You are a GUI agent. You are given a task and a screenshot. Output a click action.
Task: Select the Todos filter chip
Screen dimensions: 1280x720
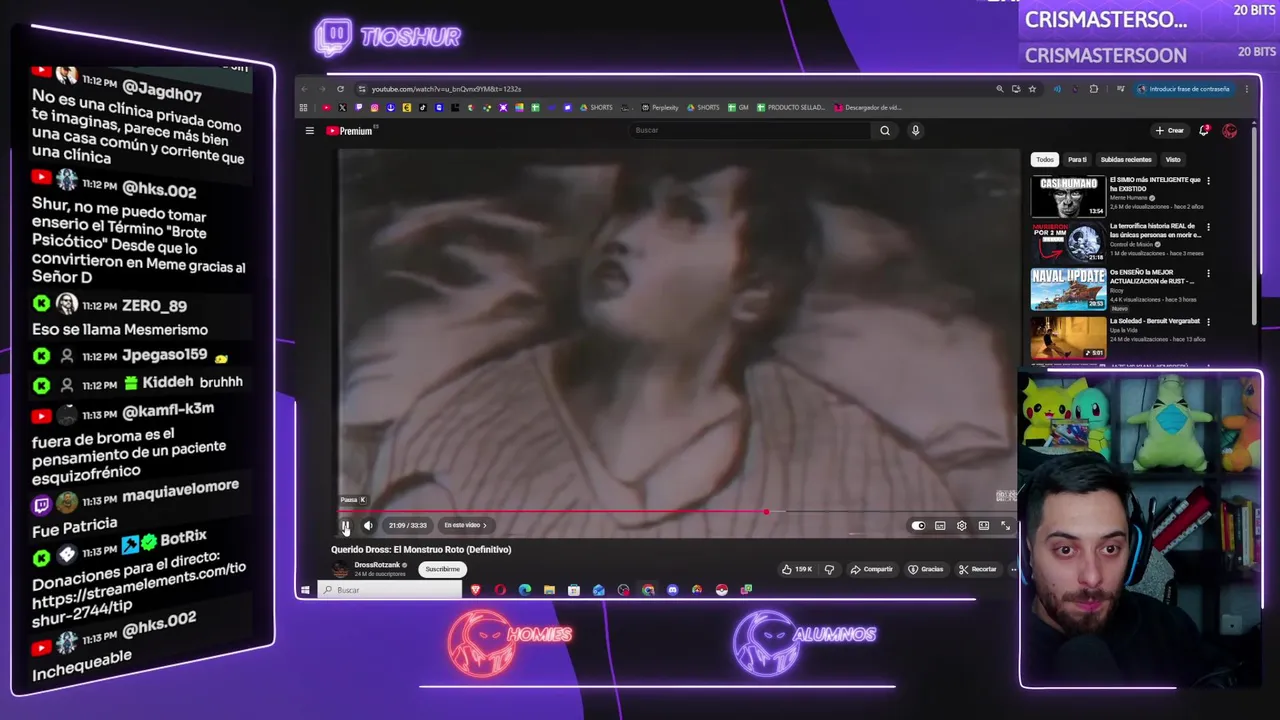point(1044,159)
